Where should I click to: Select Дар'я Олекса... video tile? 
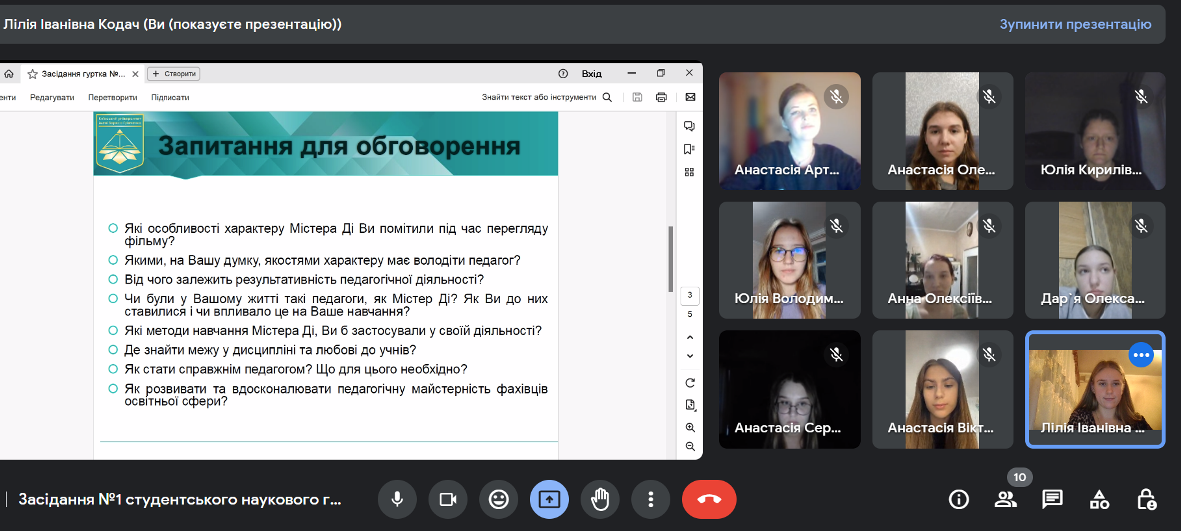(x=1095, y=260)
